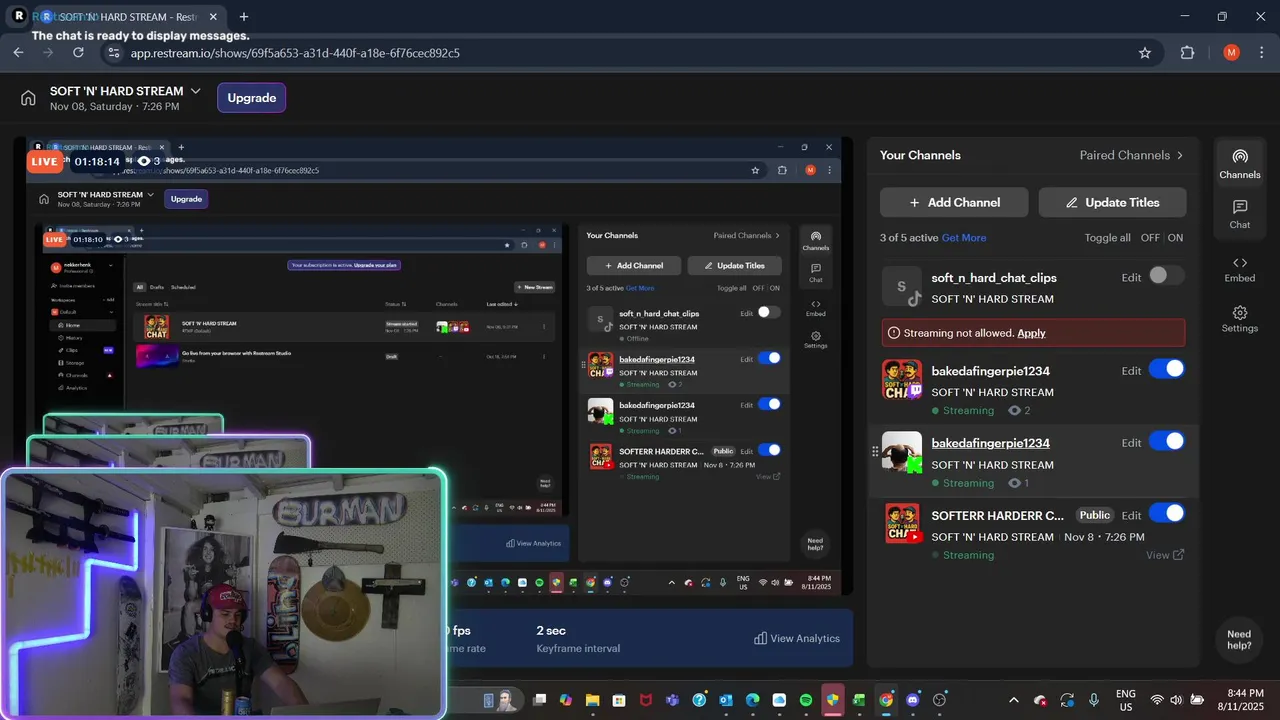
Task: Expand the SOFT 'N' HARD STREAM title dropdown
Action: (x=196, y=91)
